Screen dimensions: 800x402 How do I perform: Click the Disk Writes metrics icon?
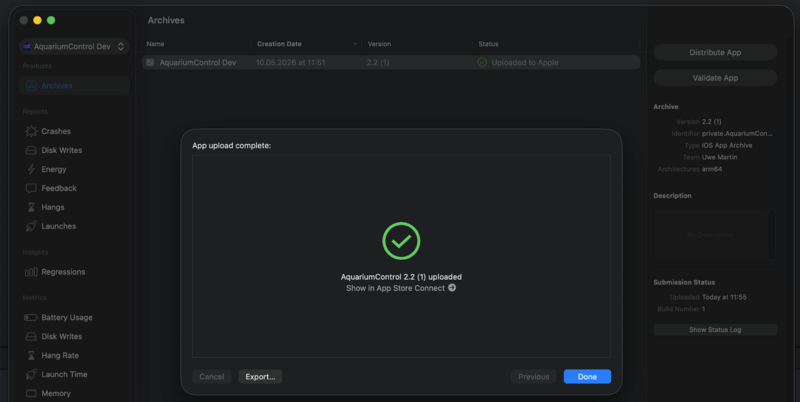31,336
